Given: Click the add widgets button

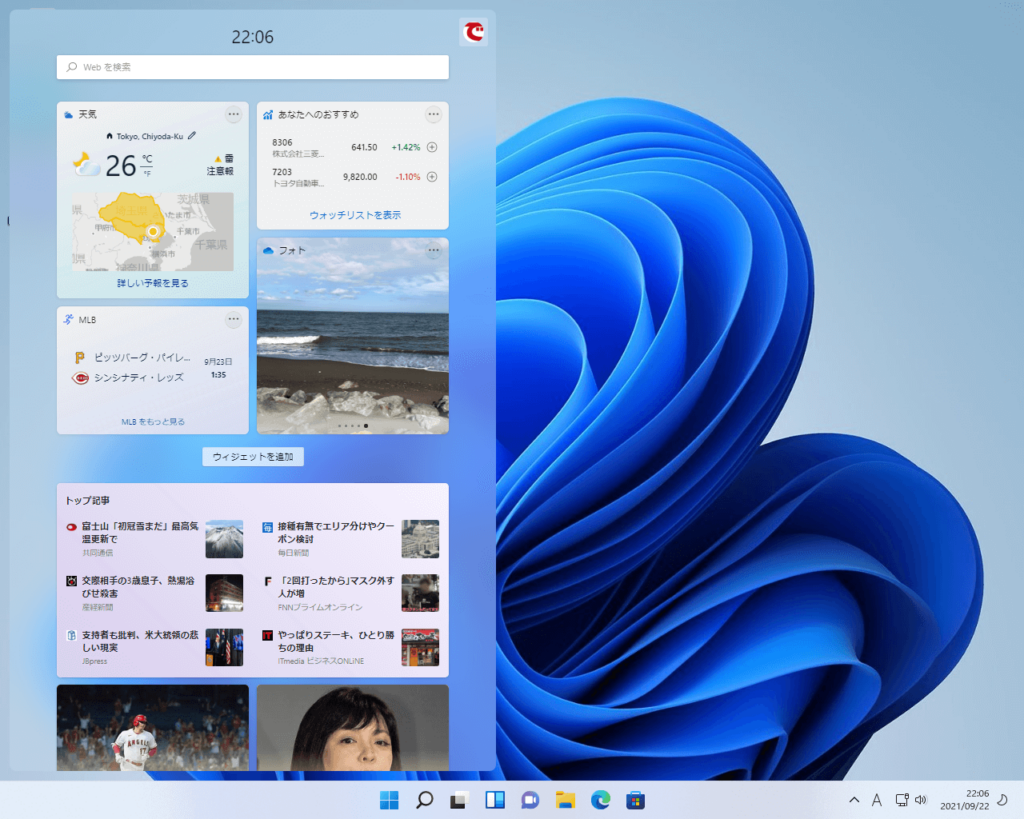Looking at the screenshot, I should 253,457.
